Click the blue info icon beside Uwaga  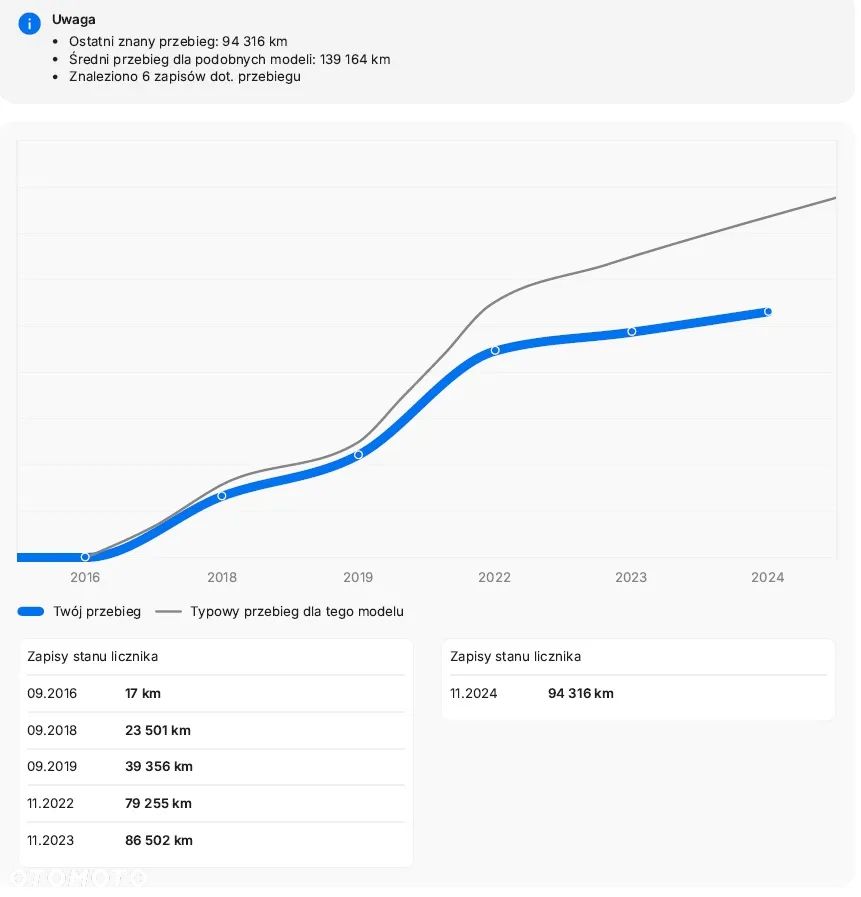tap(29, 24)
